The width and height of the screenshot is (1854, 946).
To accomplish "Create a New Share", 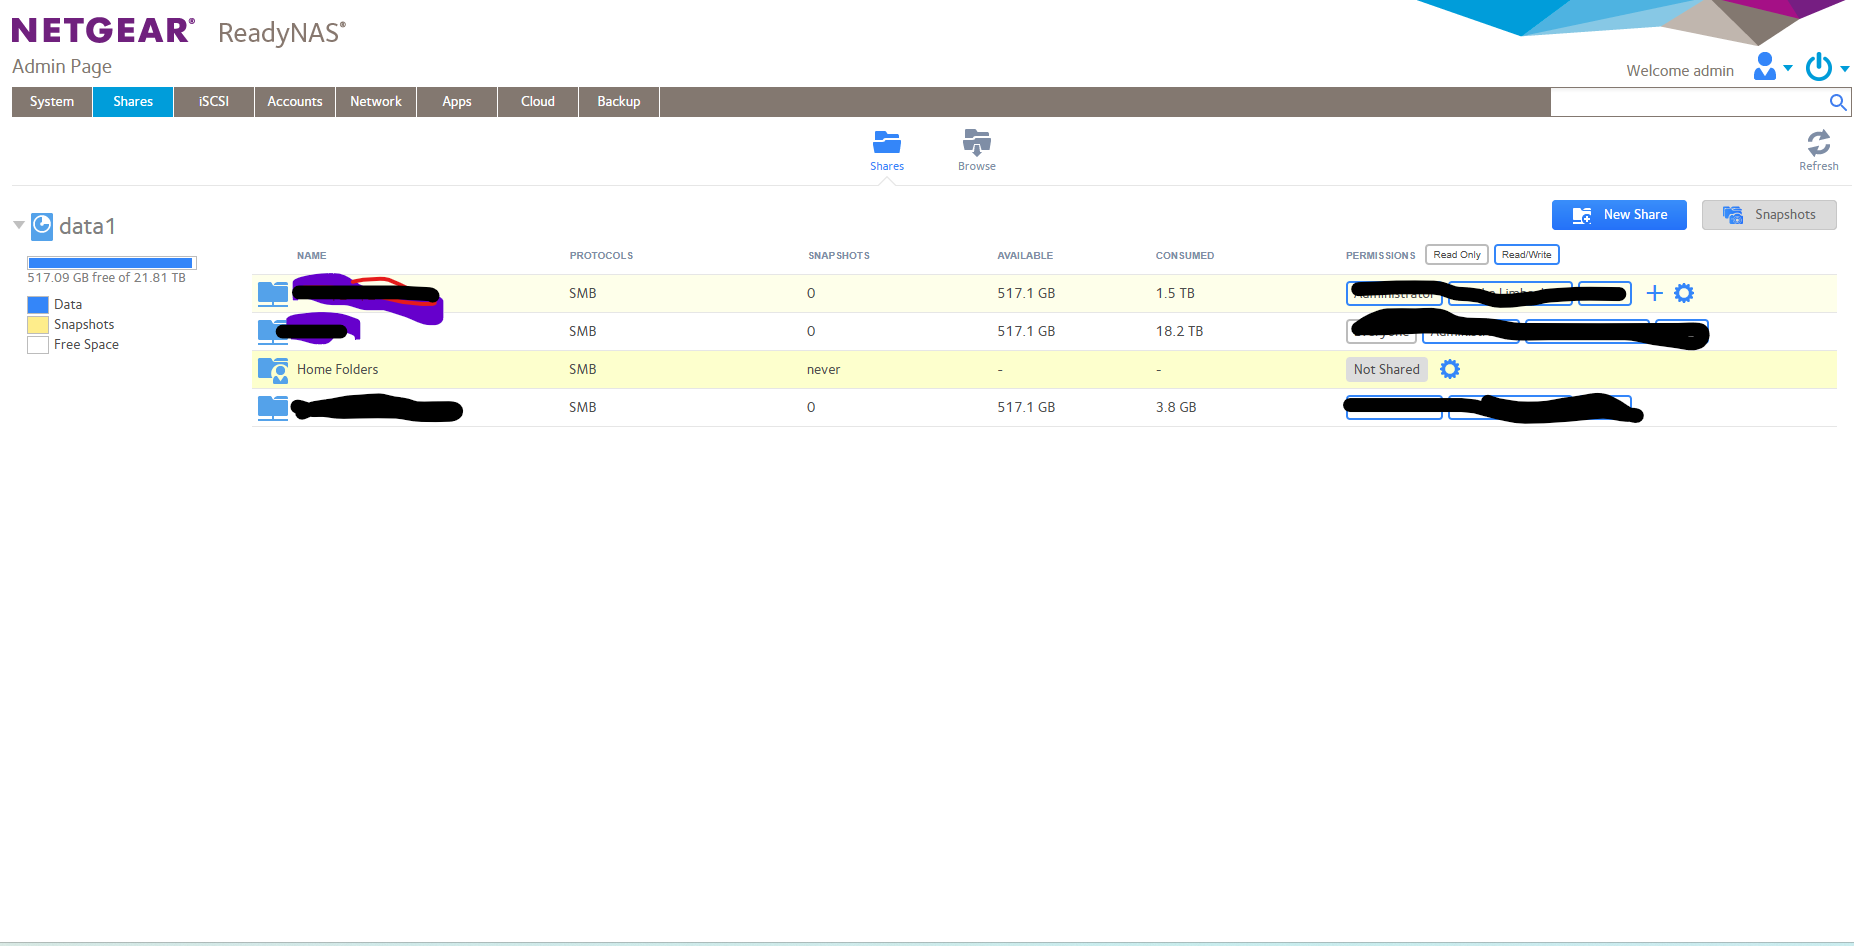I will (x=1619, y=214).
